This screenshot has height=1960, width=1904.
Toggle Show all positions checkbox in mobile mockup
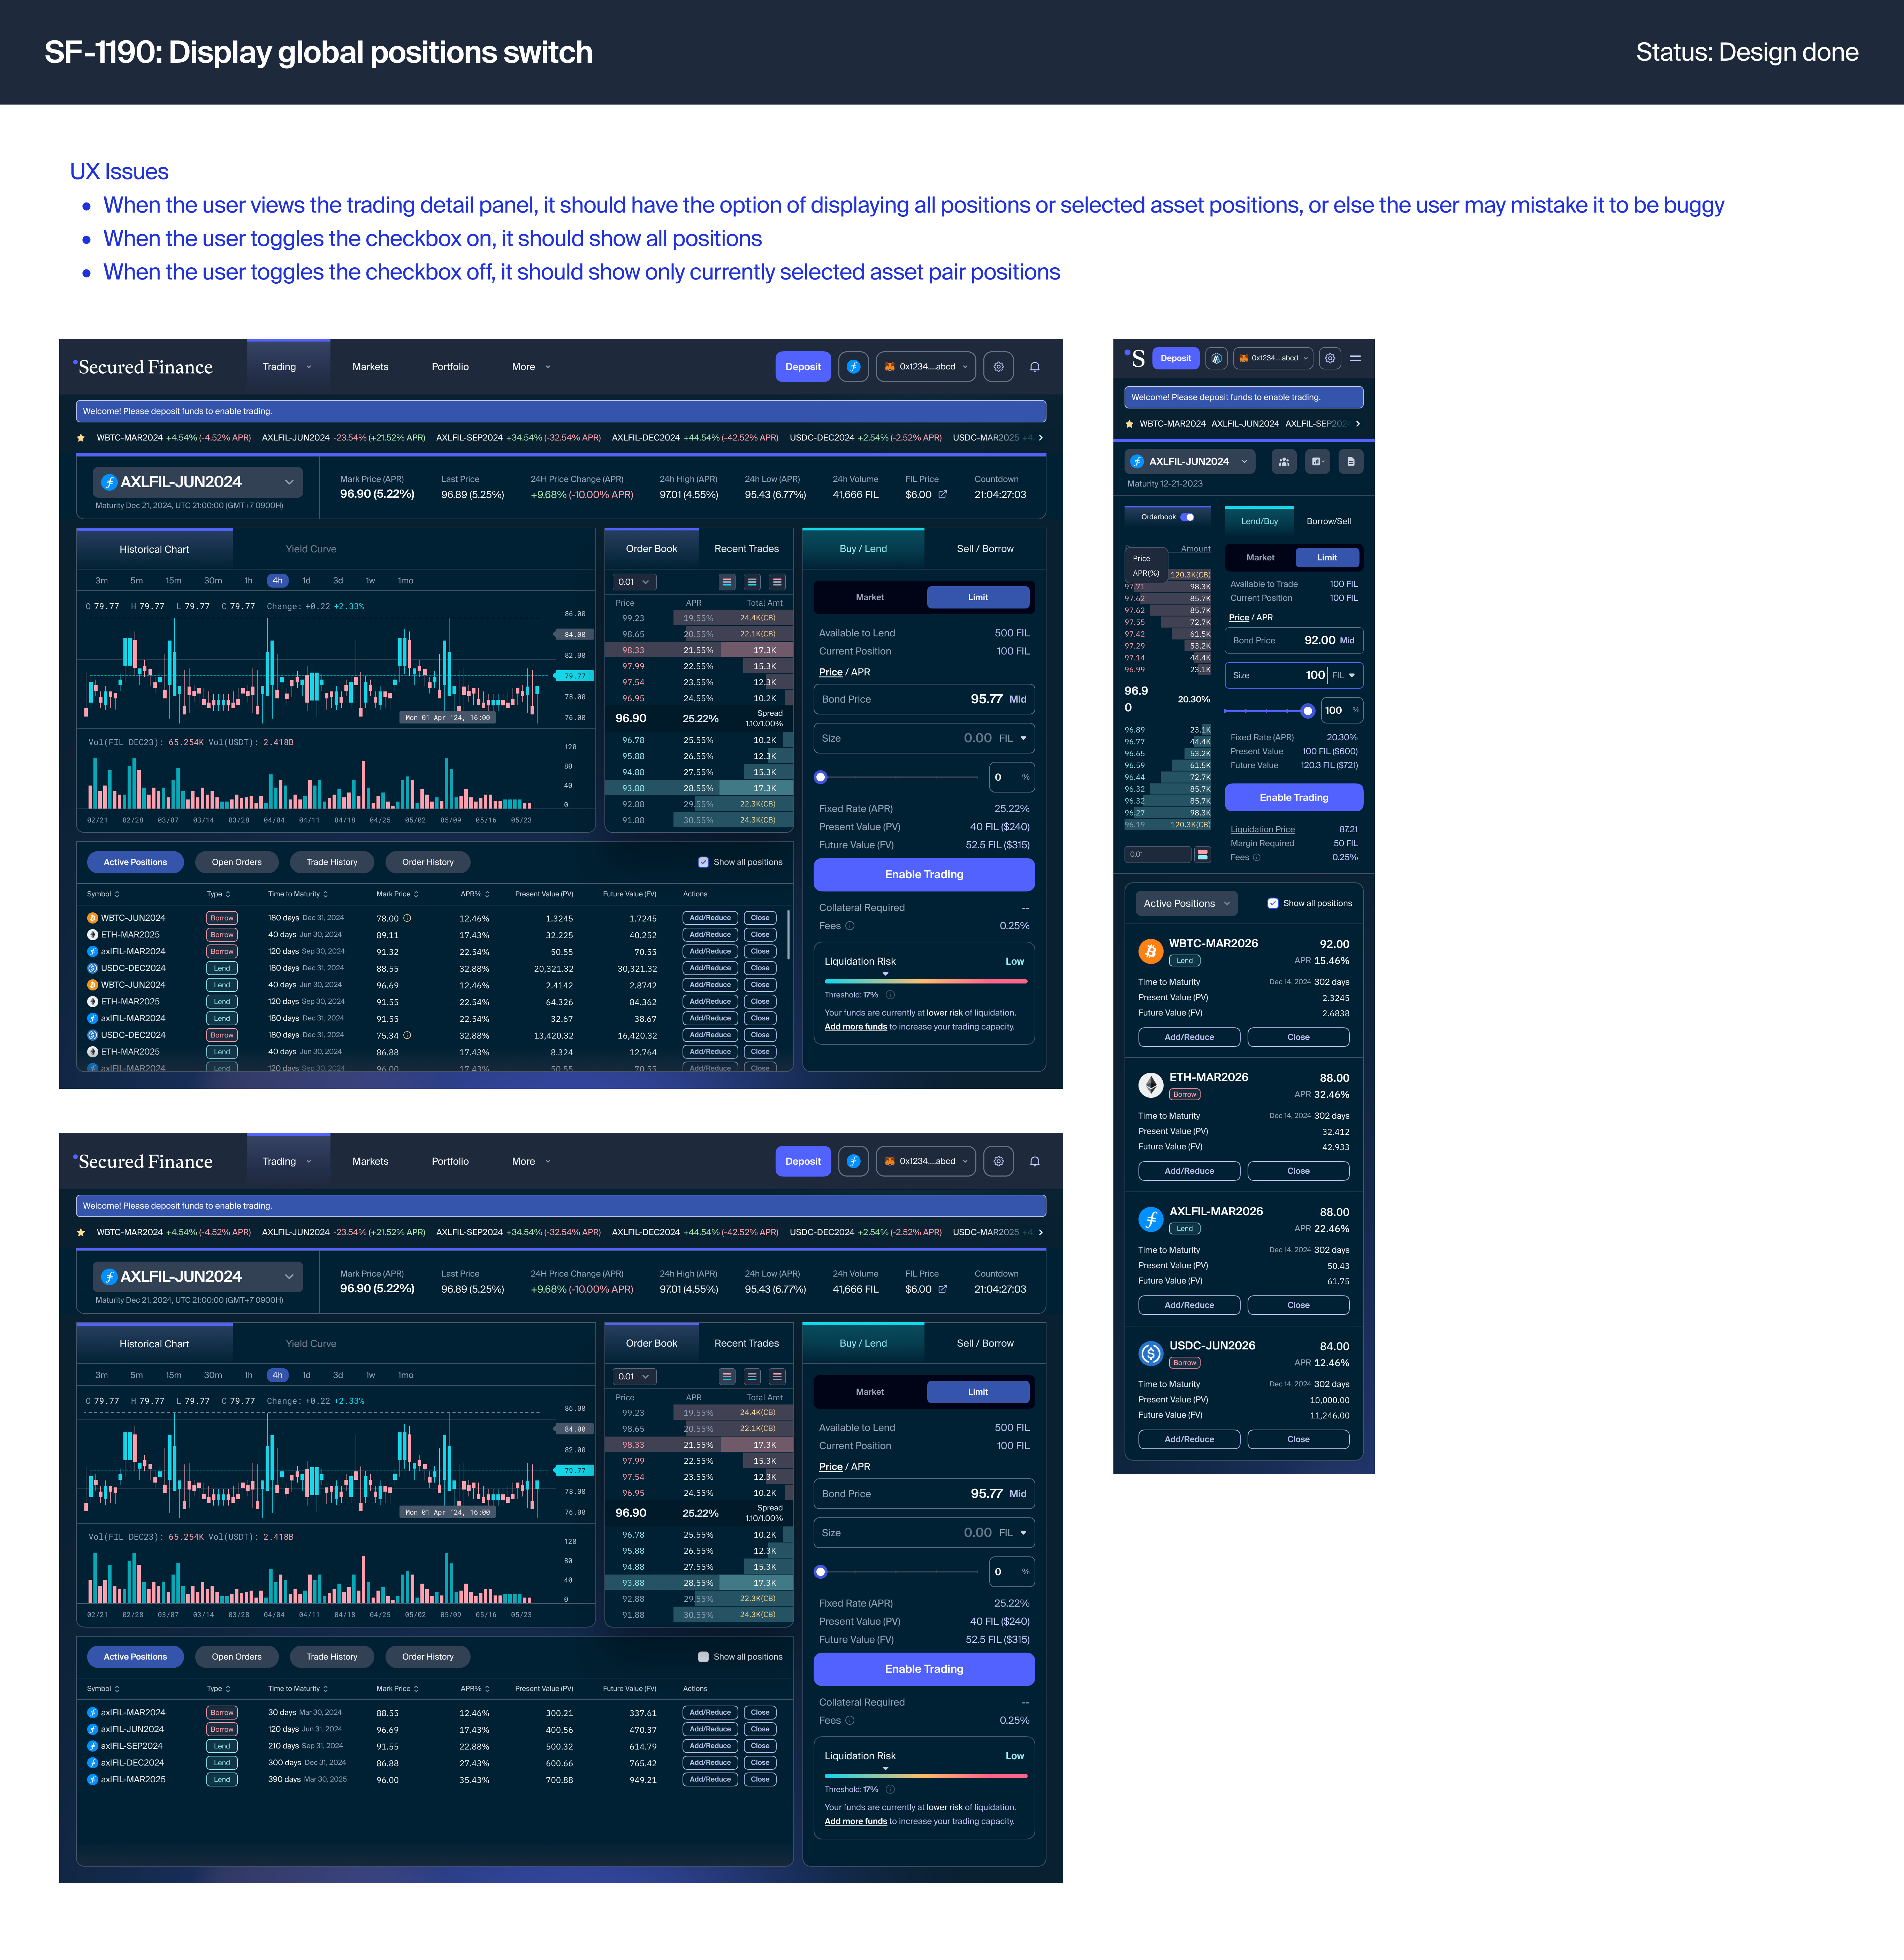coord(1273,904)
